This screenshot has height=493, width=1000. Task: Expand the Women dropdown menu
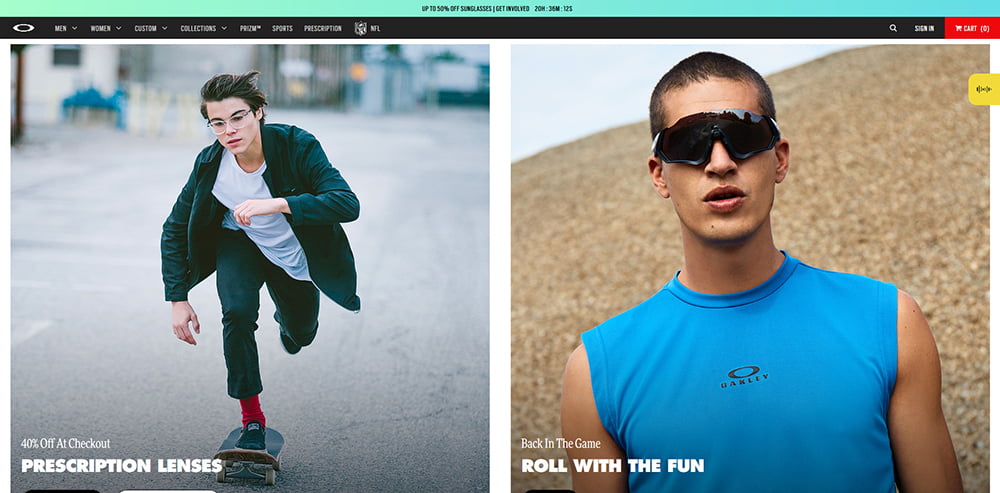click(x=106, y=28)
